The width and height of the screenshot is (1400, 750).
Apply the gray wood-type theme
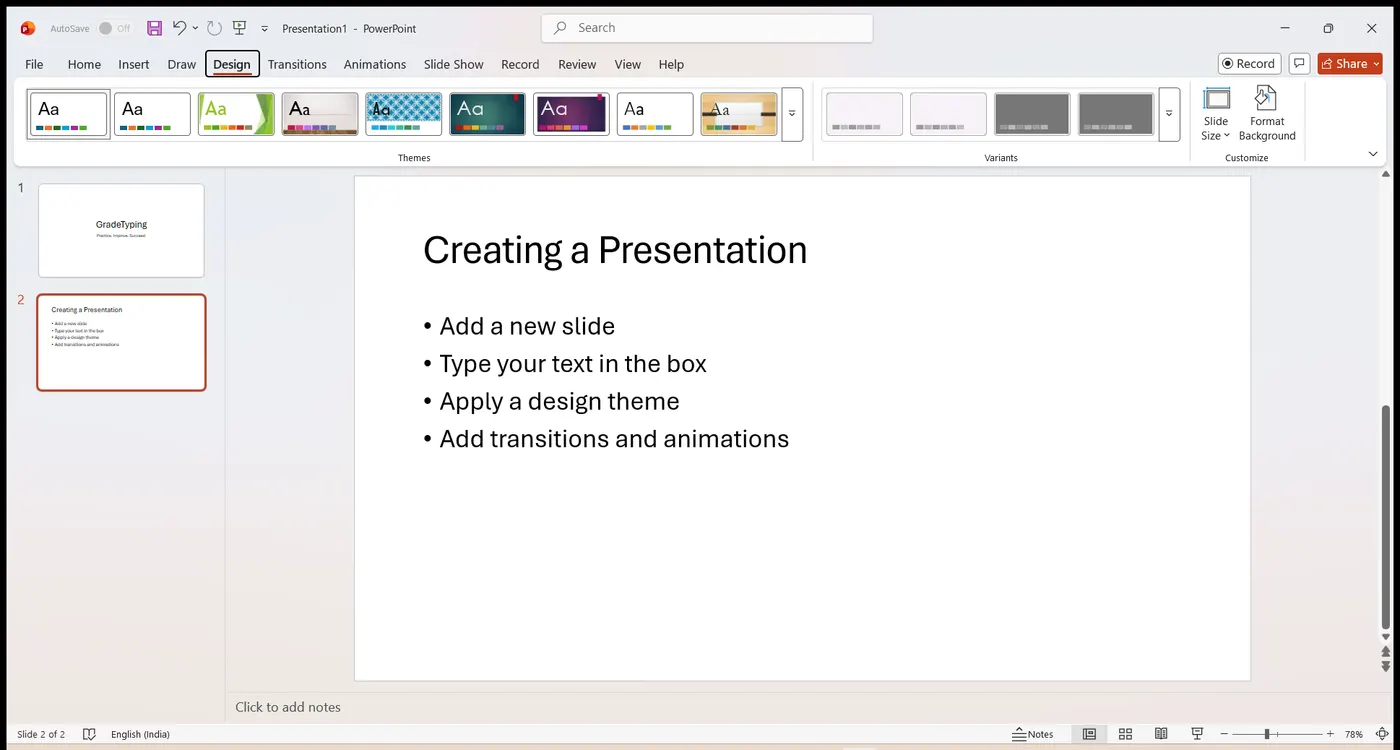pos(320,114)
